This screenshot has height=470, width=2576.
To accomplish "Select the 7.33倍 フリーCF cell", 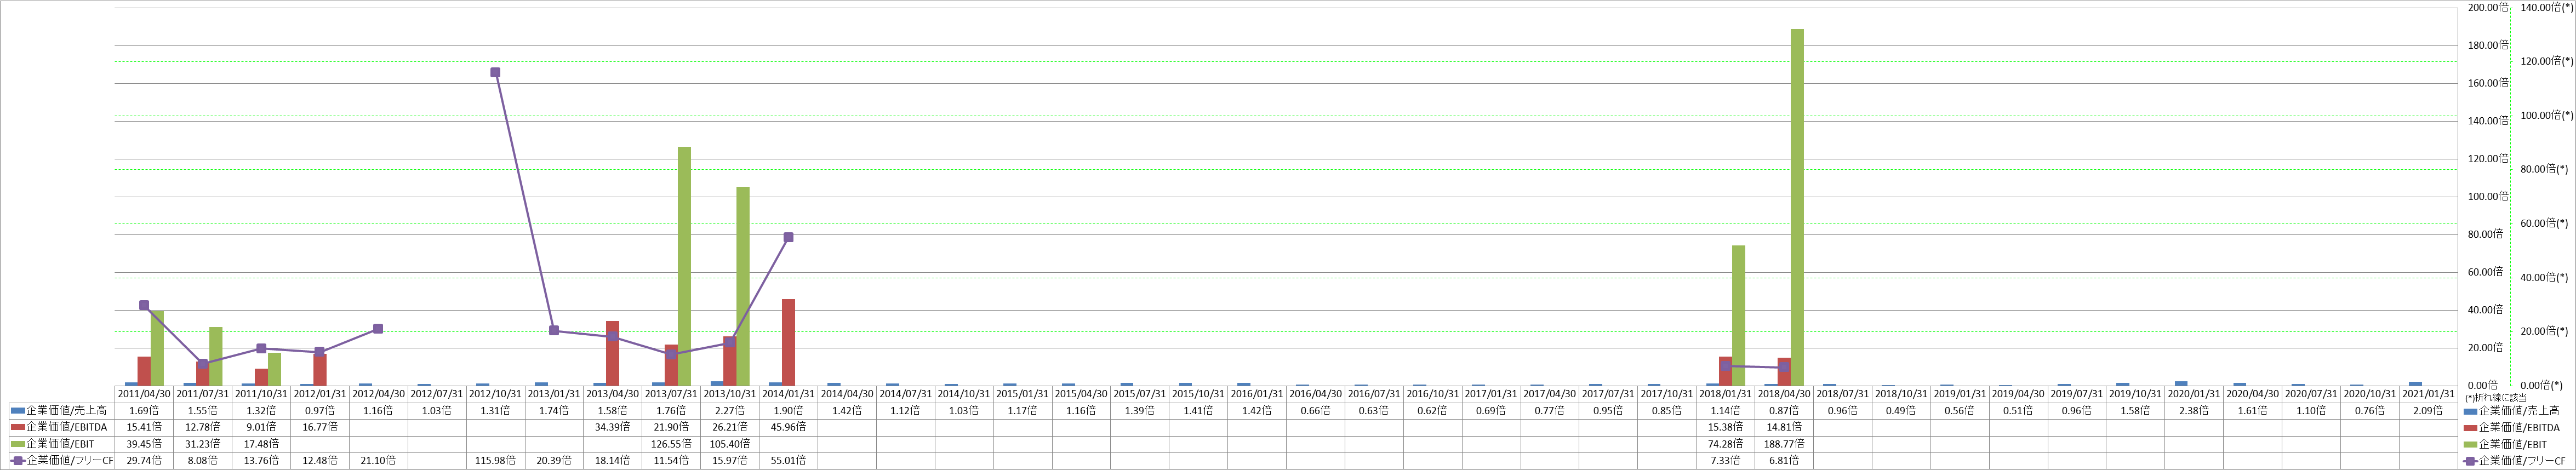I will tap(1725, 461).
